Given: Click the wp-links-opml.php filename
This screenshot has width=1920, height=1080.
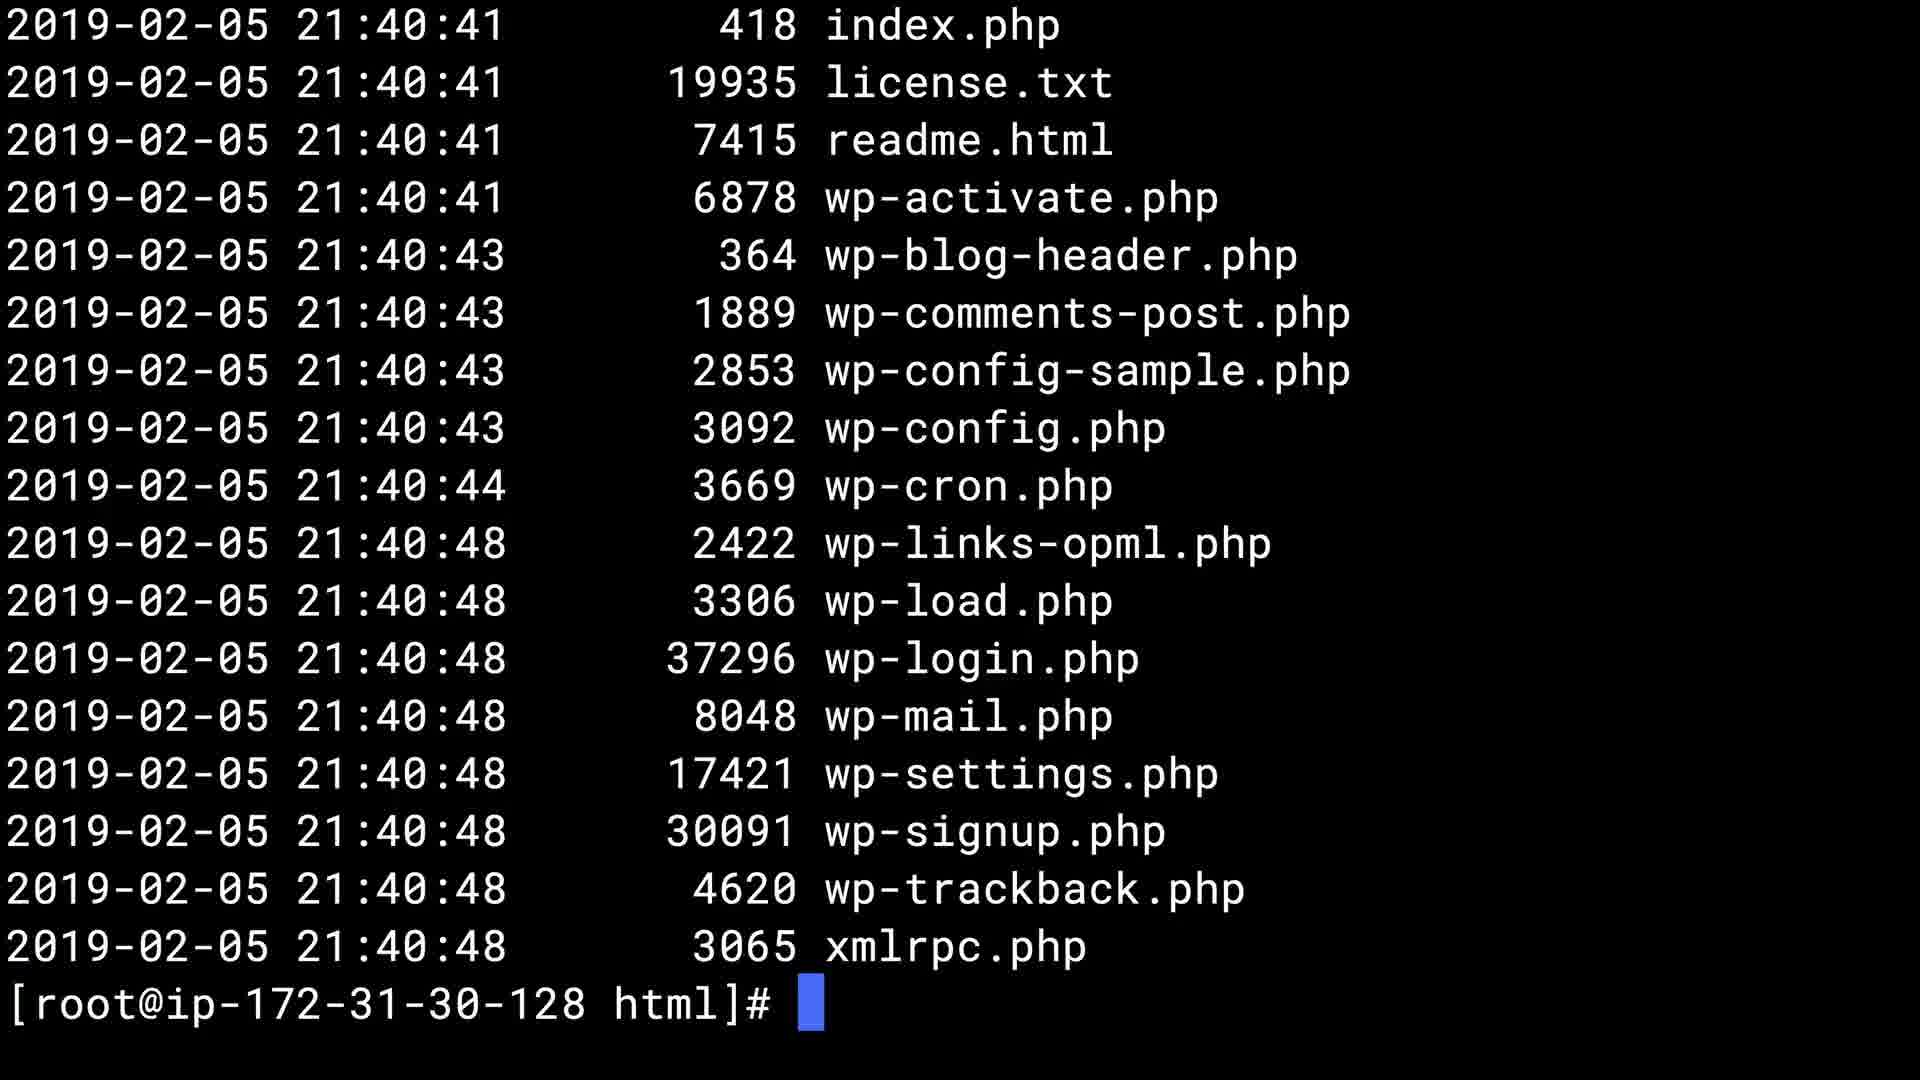Looking at the screenshot, I should pos(1048,544).
